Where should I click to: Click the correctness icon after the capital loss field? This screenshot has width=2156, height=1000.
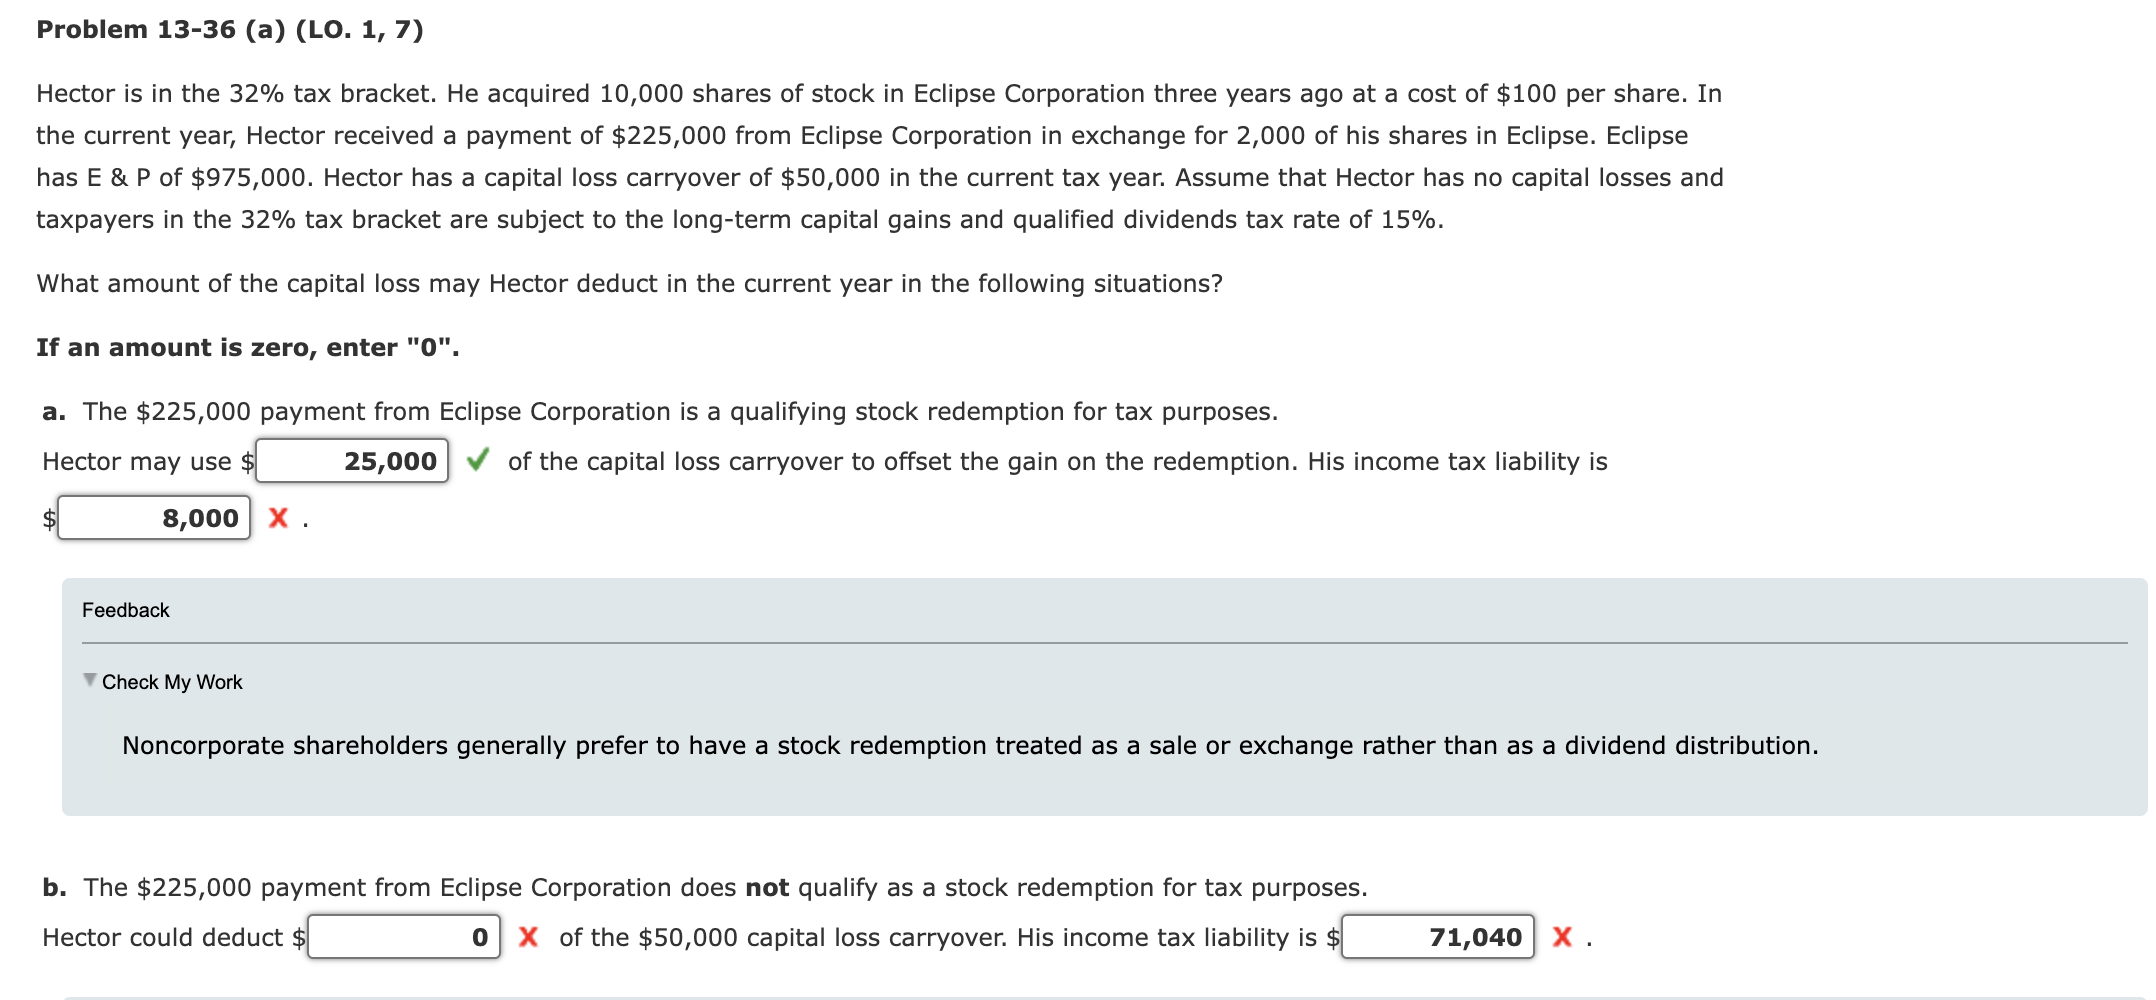pyautogui.click(x=479, y=461)
